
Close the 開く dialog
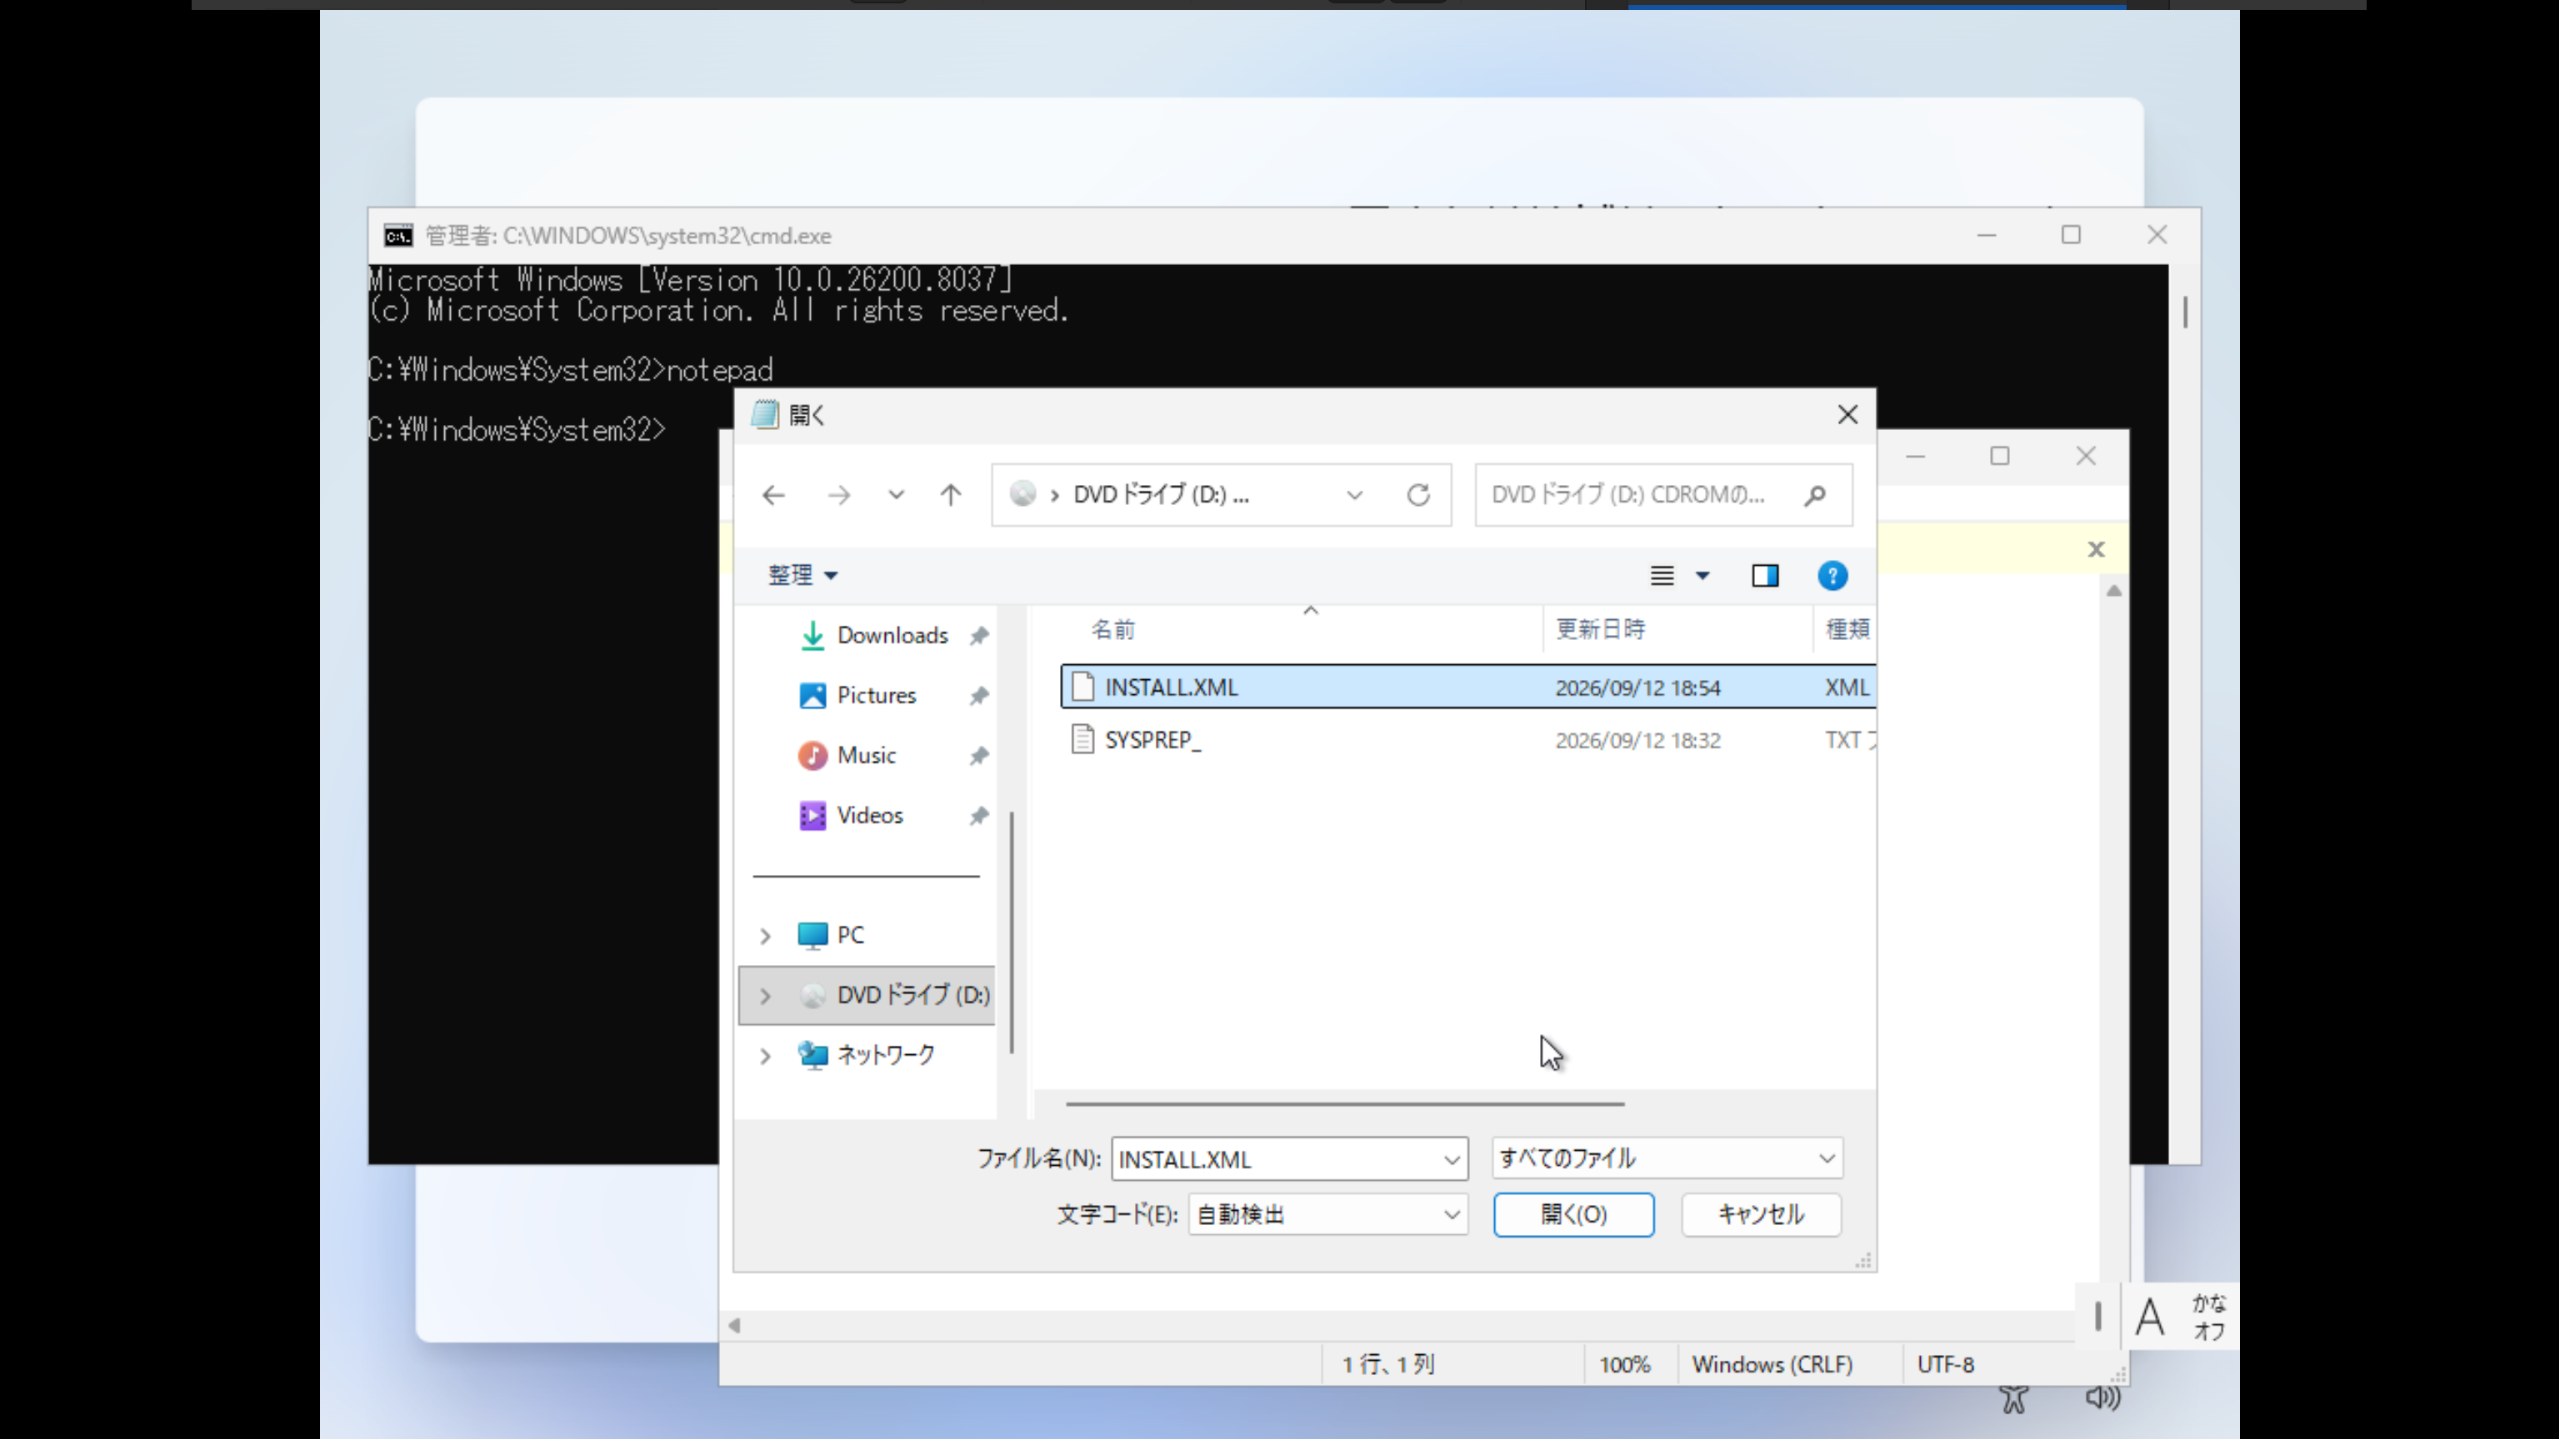[x=1847, y=415]
